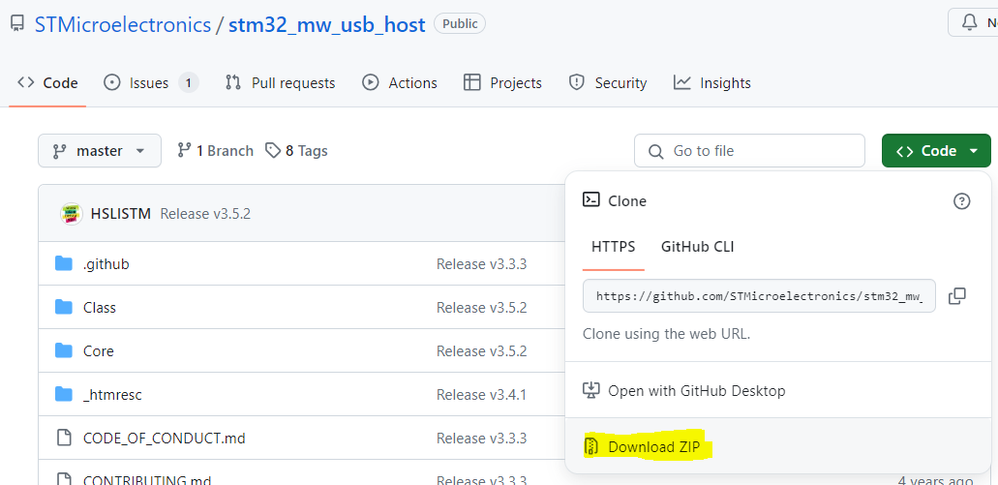Viewport: 998px width, 485px height.
Task: Open the Security tab
Action: (x=607, y=83)
